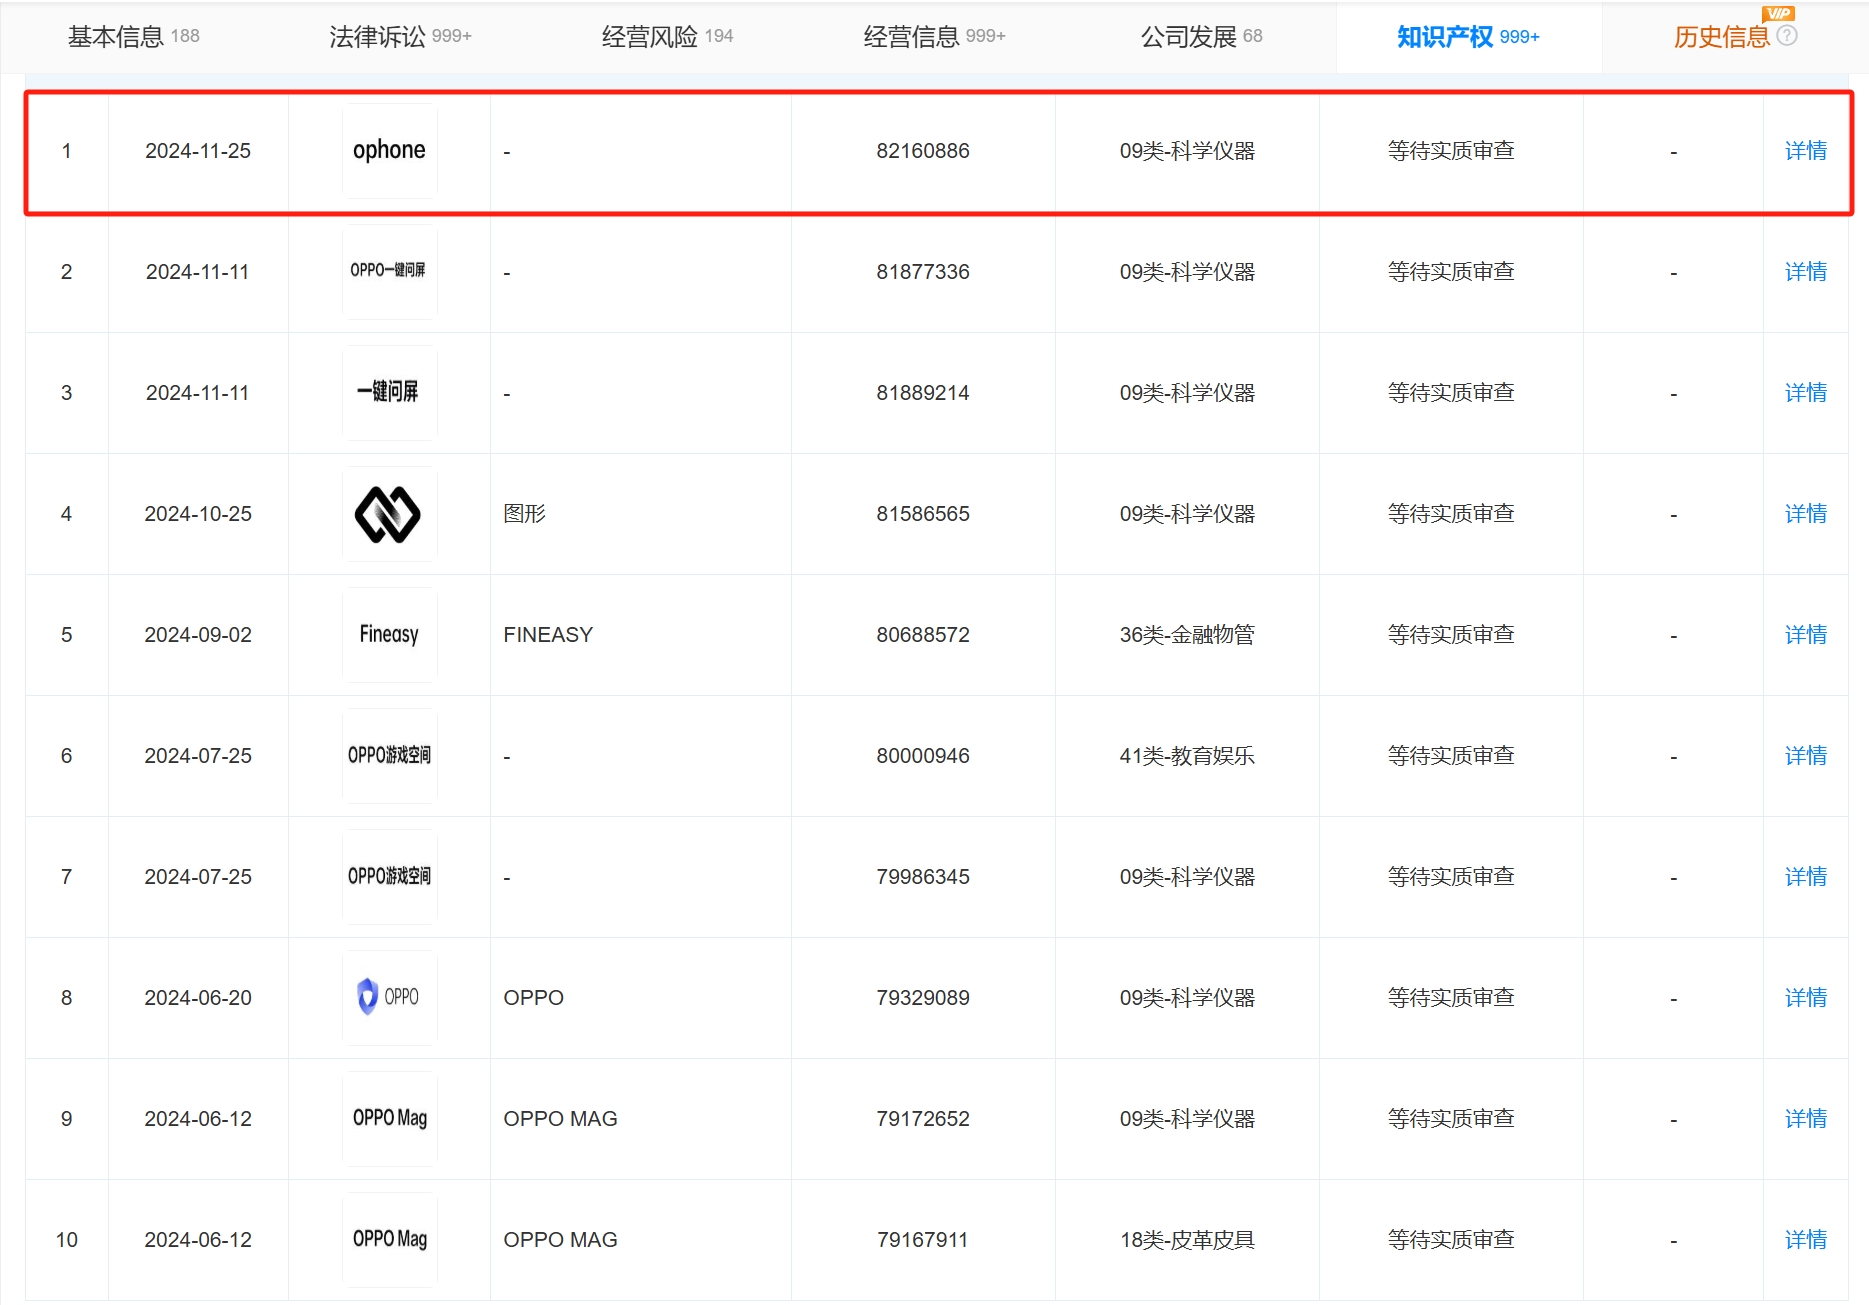Image resolution: width=1869 pixels, height=1305 pixels.
Task: Open the 基本信息 tab
Action: [x=133, y=37]
